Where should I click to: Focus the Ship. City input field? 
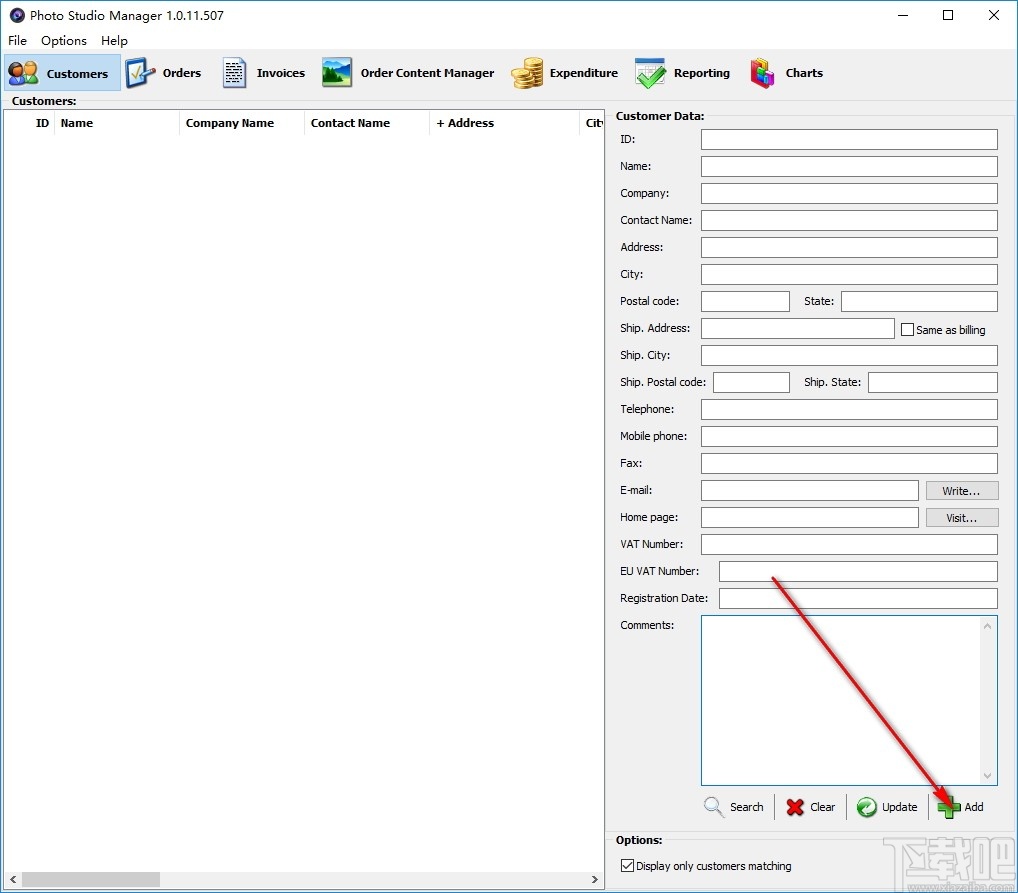pyautogui.click(x=849, y=355)
